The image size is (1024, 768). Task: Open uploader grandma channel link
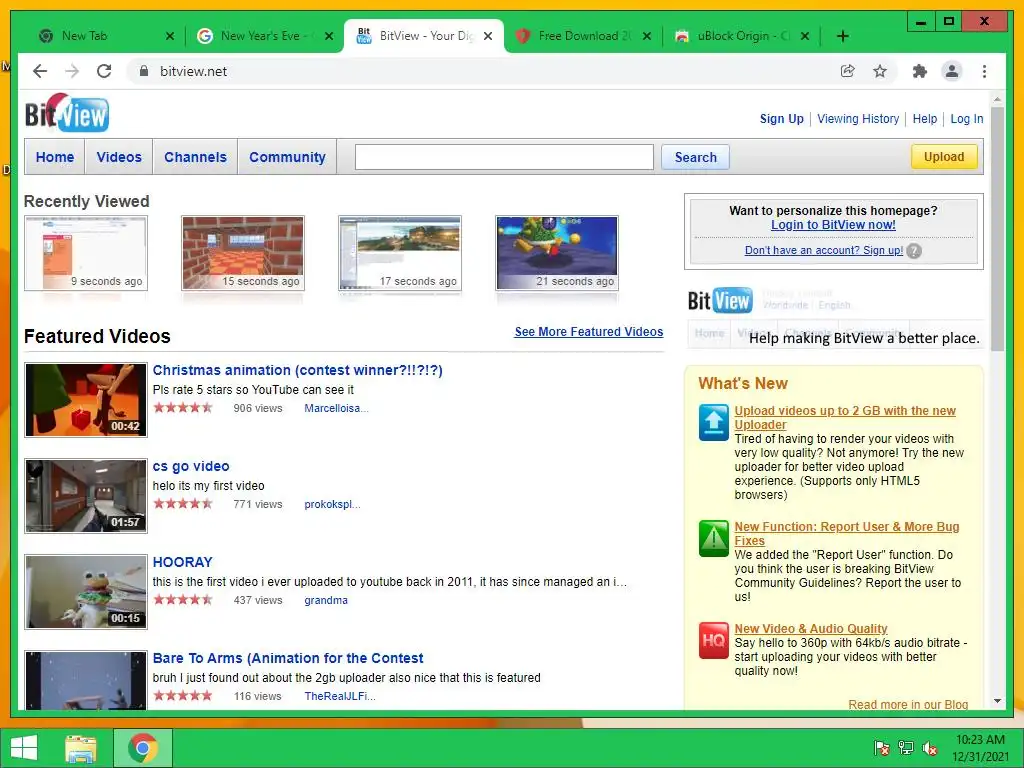tap(326, 600)
